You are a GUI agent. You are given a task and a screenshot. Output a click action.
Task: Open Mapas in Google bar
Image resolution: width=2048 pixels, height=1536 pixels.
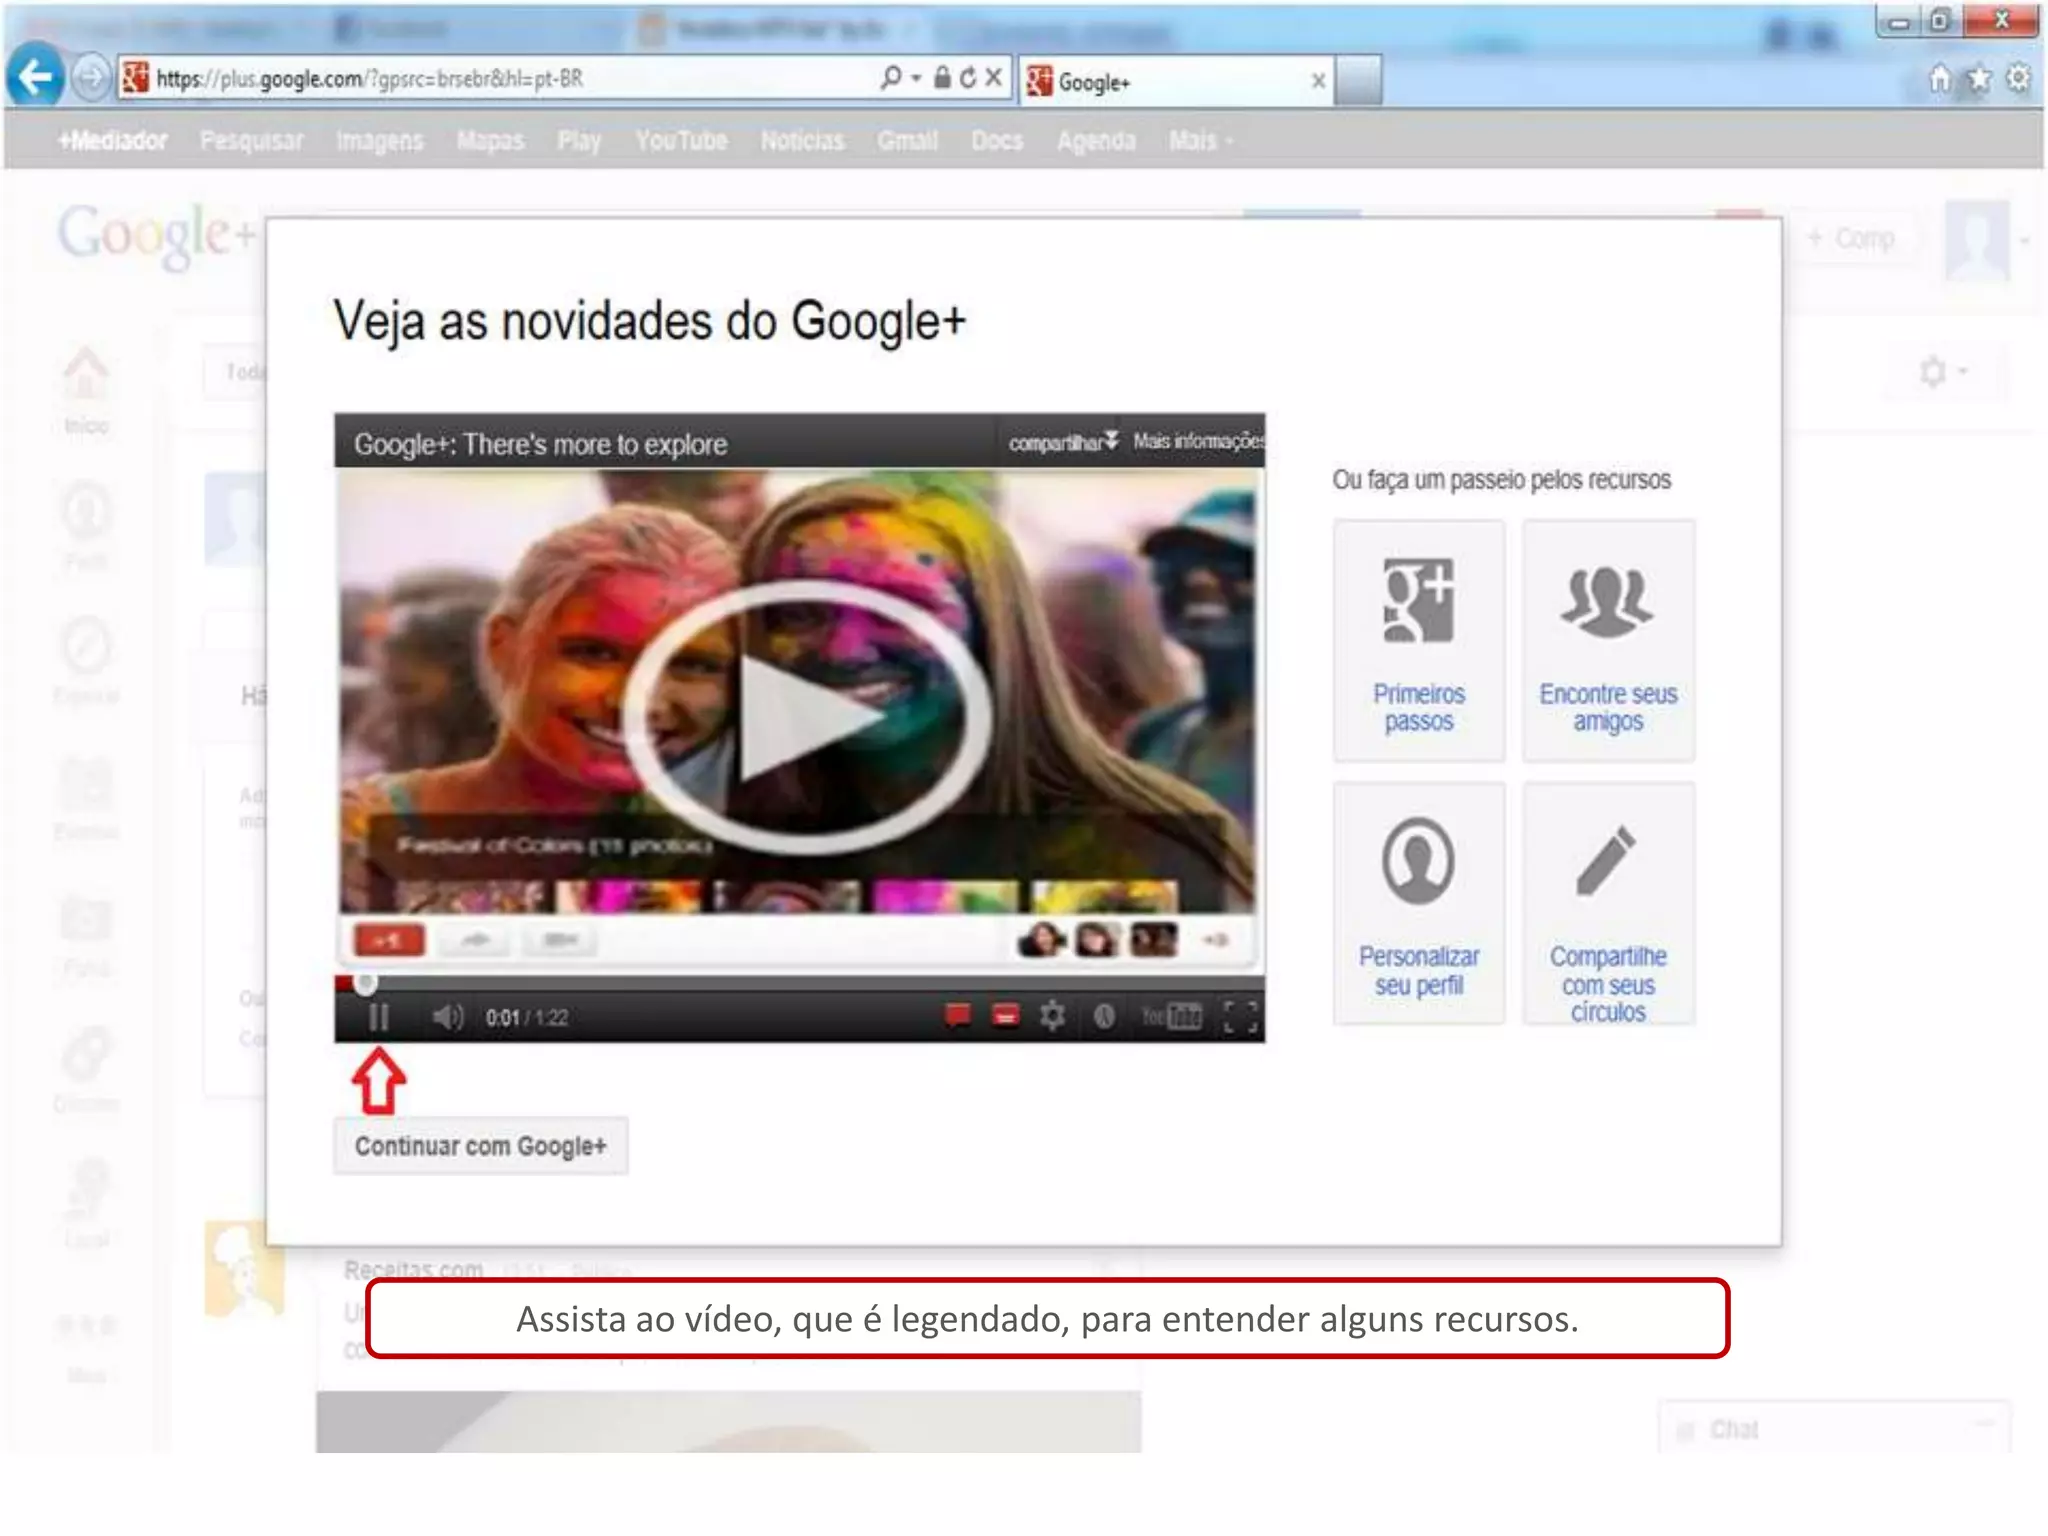tap(490, 141)
